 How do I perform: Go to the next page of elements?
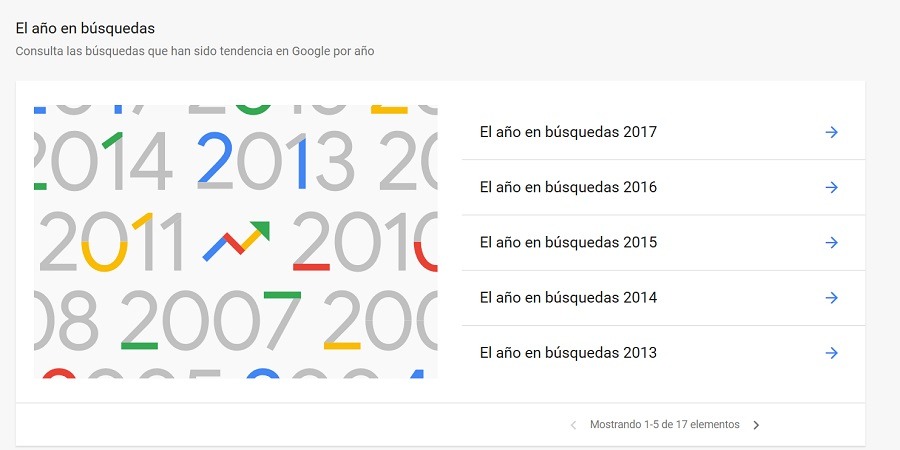[756, 425]
